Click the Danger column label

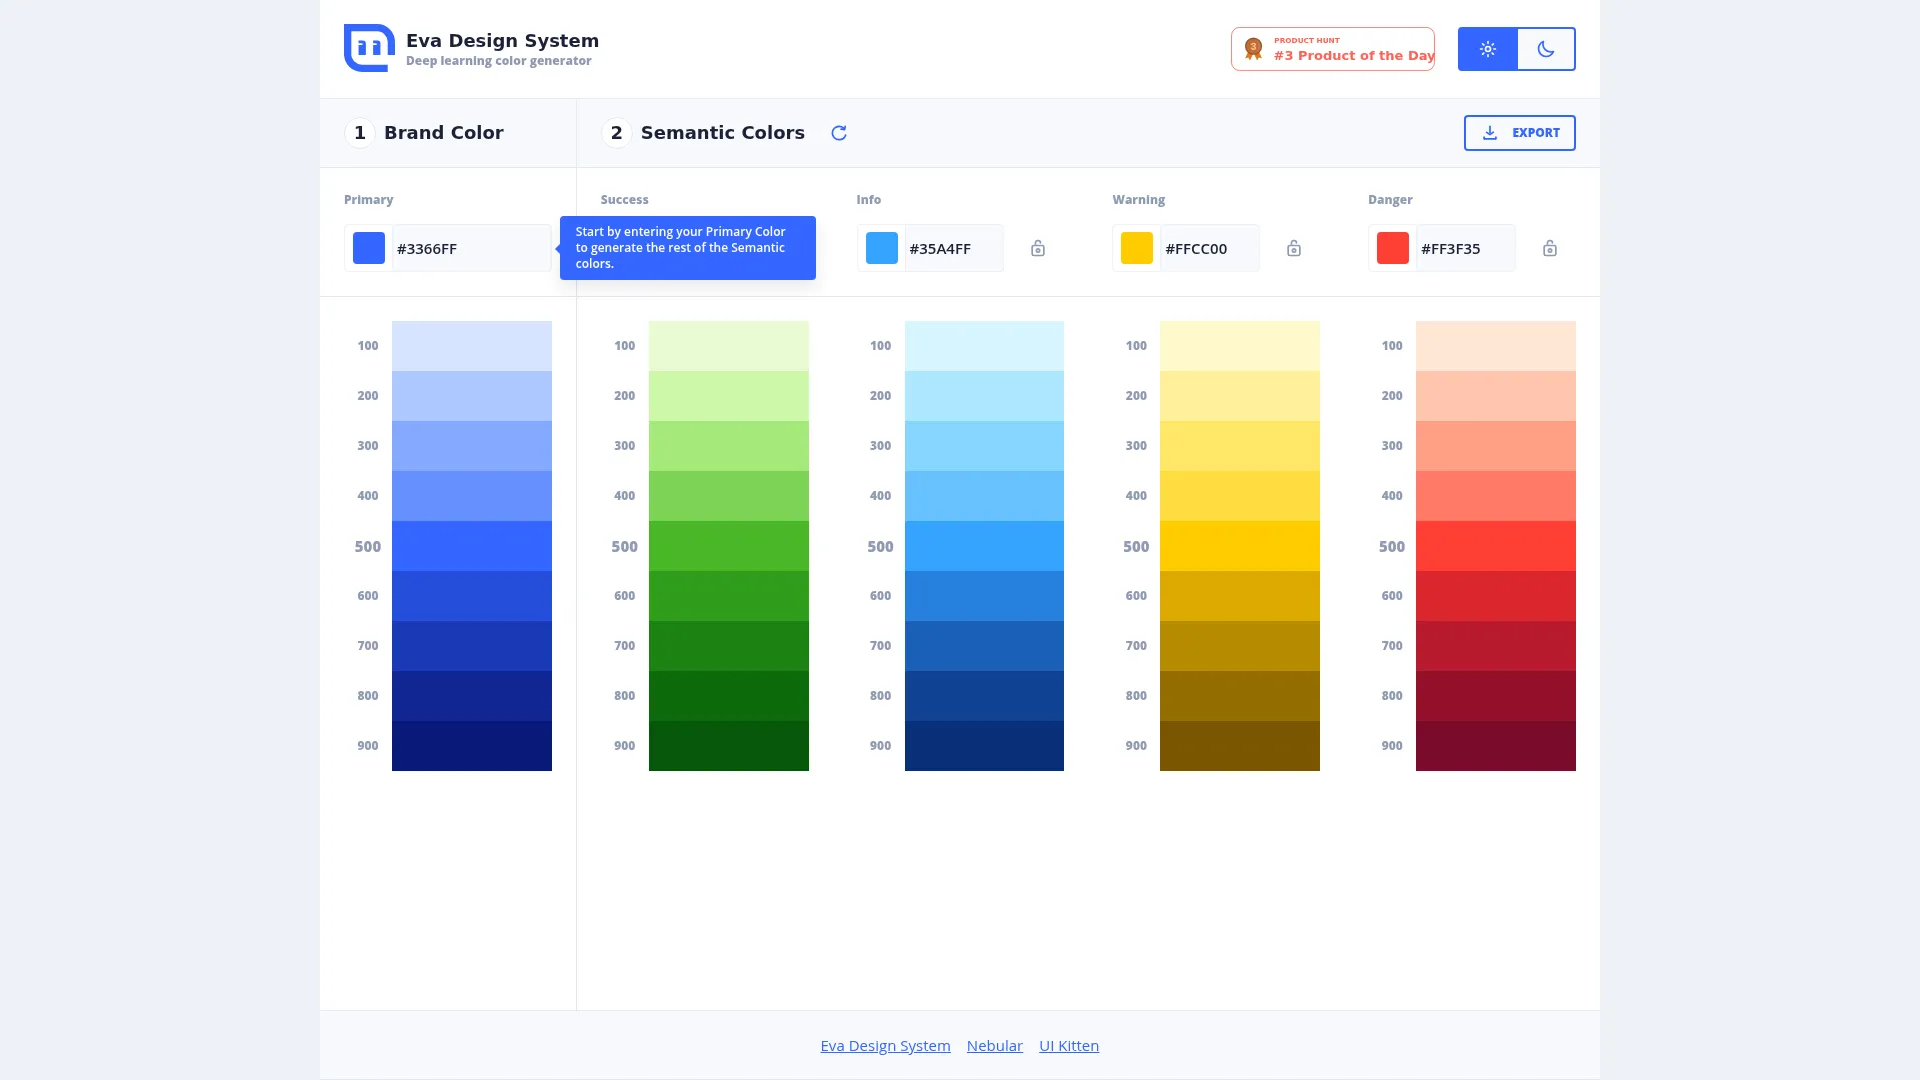tap(1390, 200)
